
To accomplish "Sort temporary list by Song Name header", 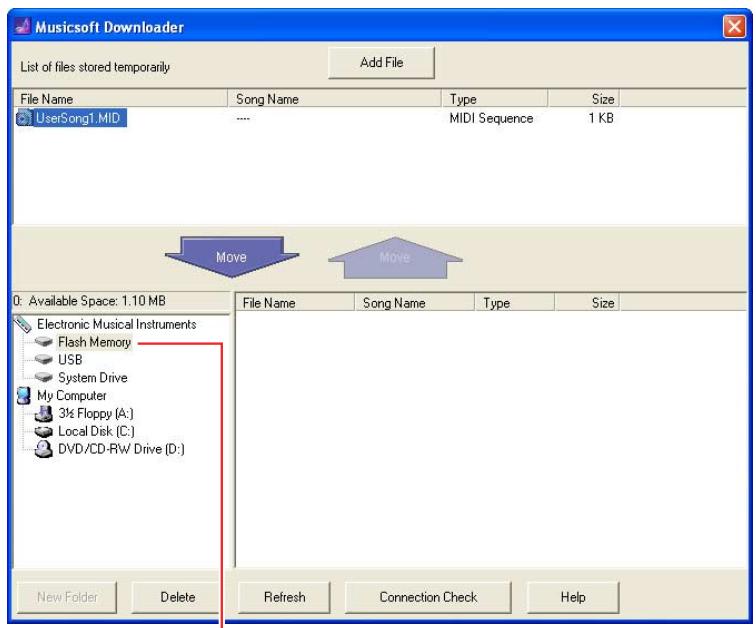I will click(334, 99).
